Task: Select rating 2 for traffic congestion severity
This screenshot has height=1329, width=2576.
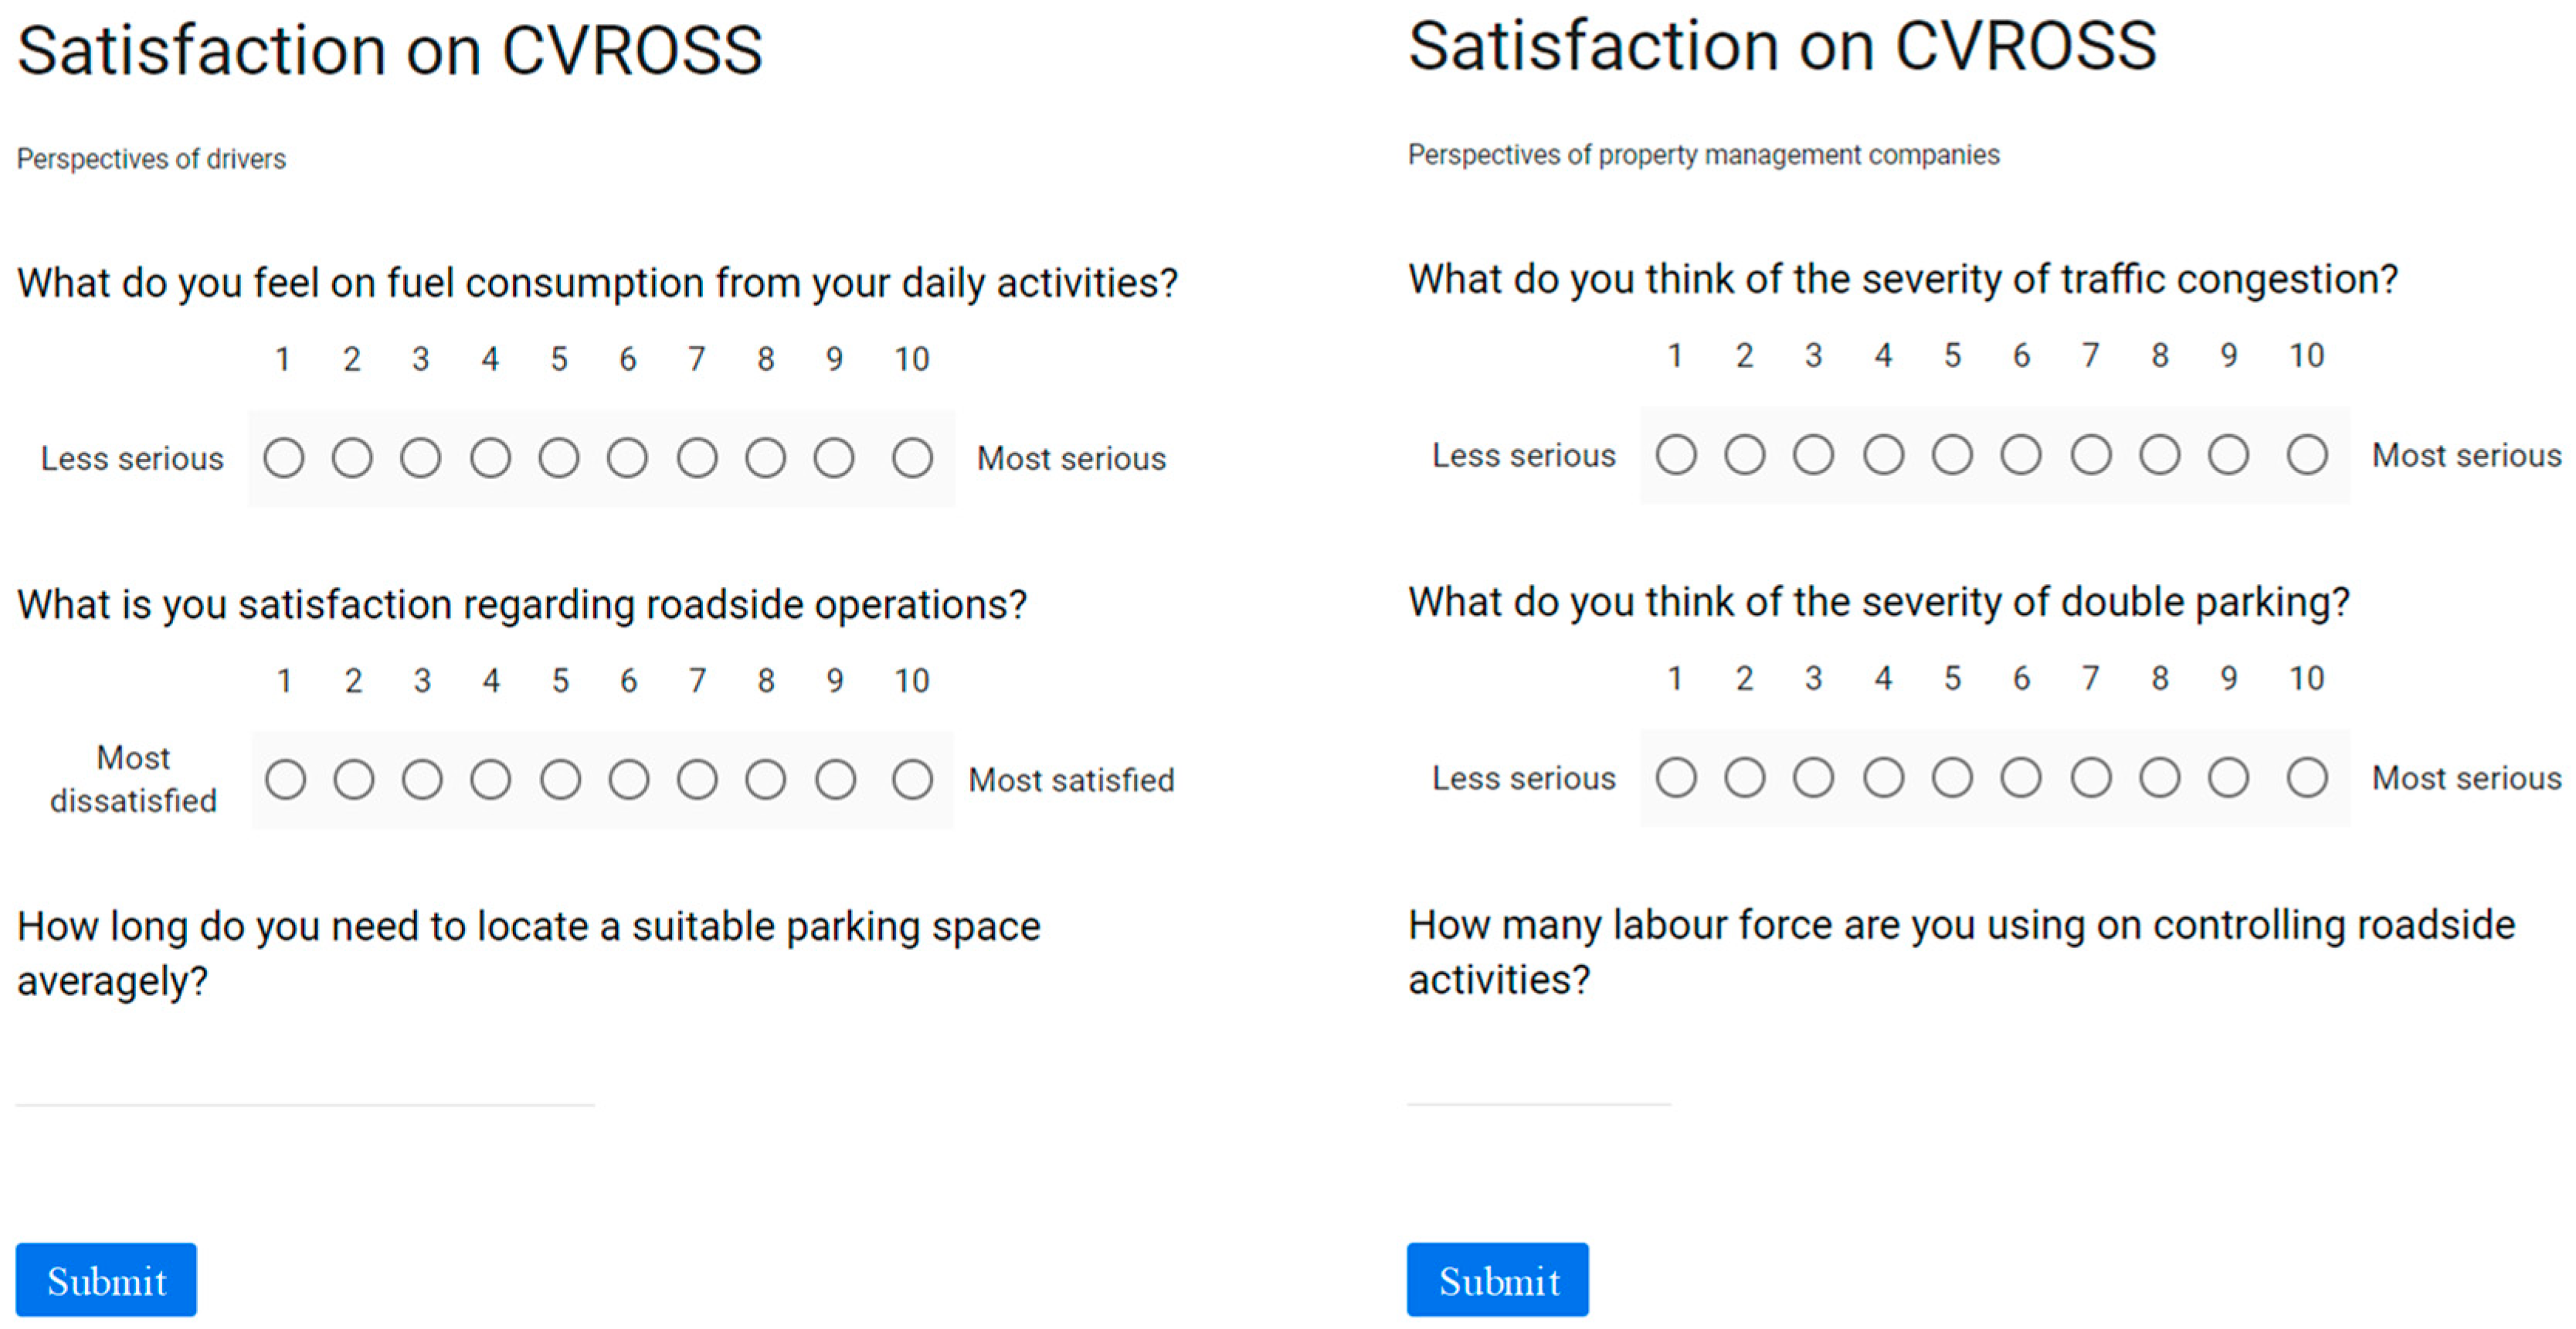Action: (x=1744, y=455)
